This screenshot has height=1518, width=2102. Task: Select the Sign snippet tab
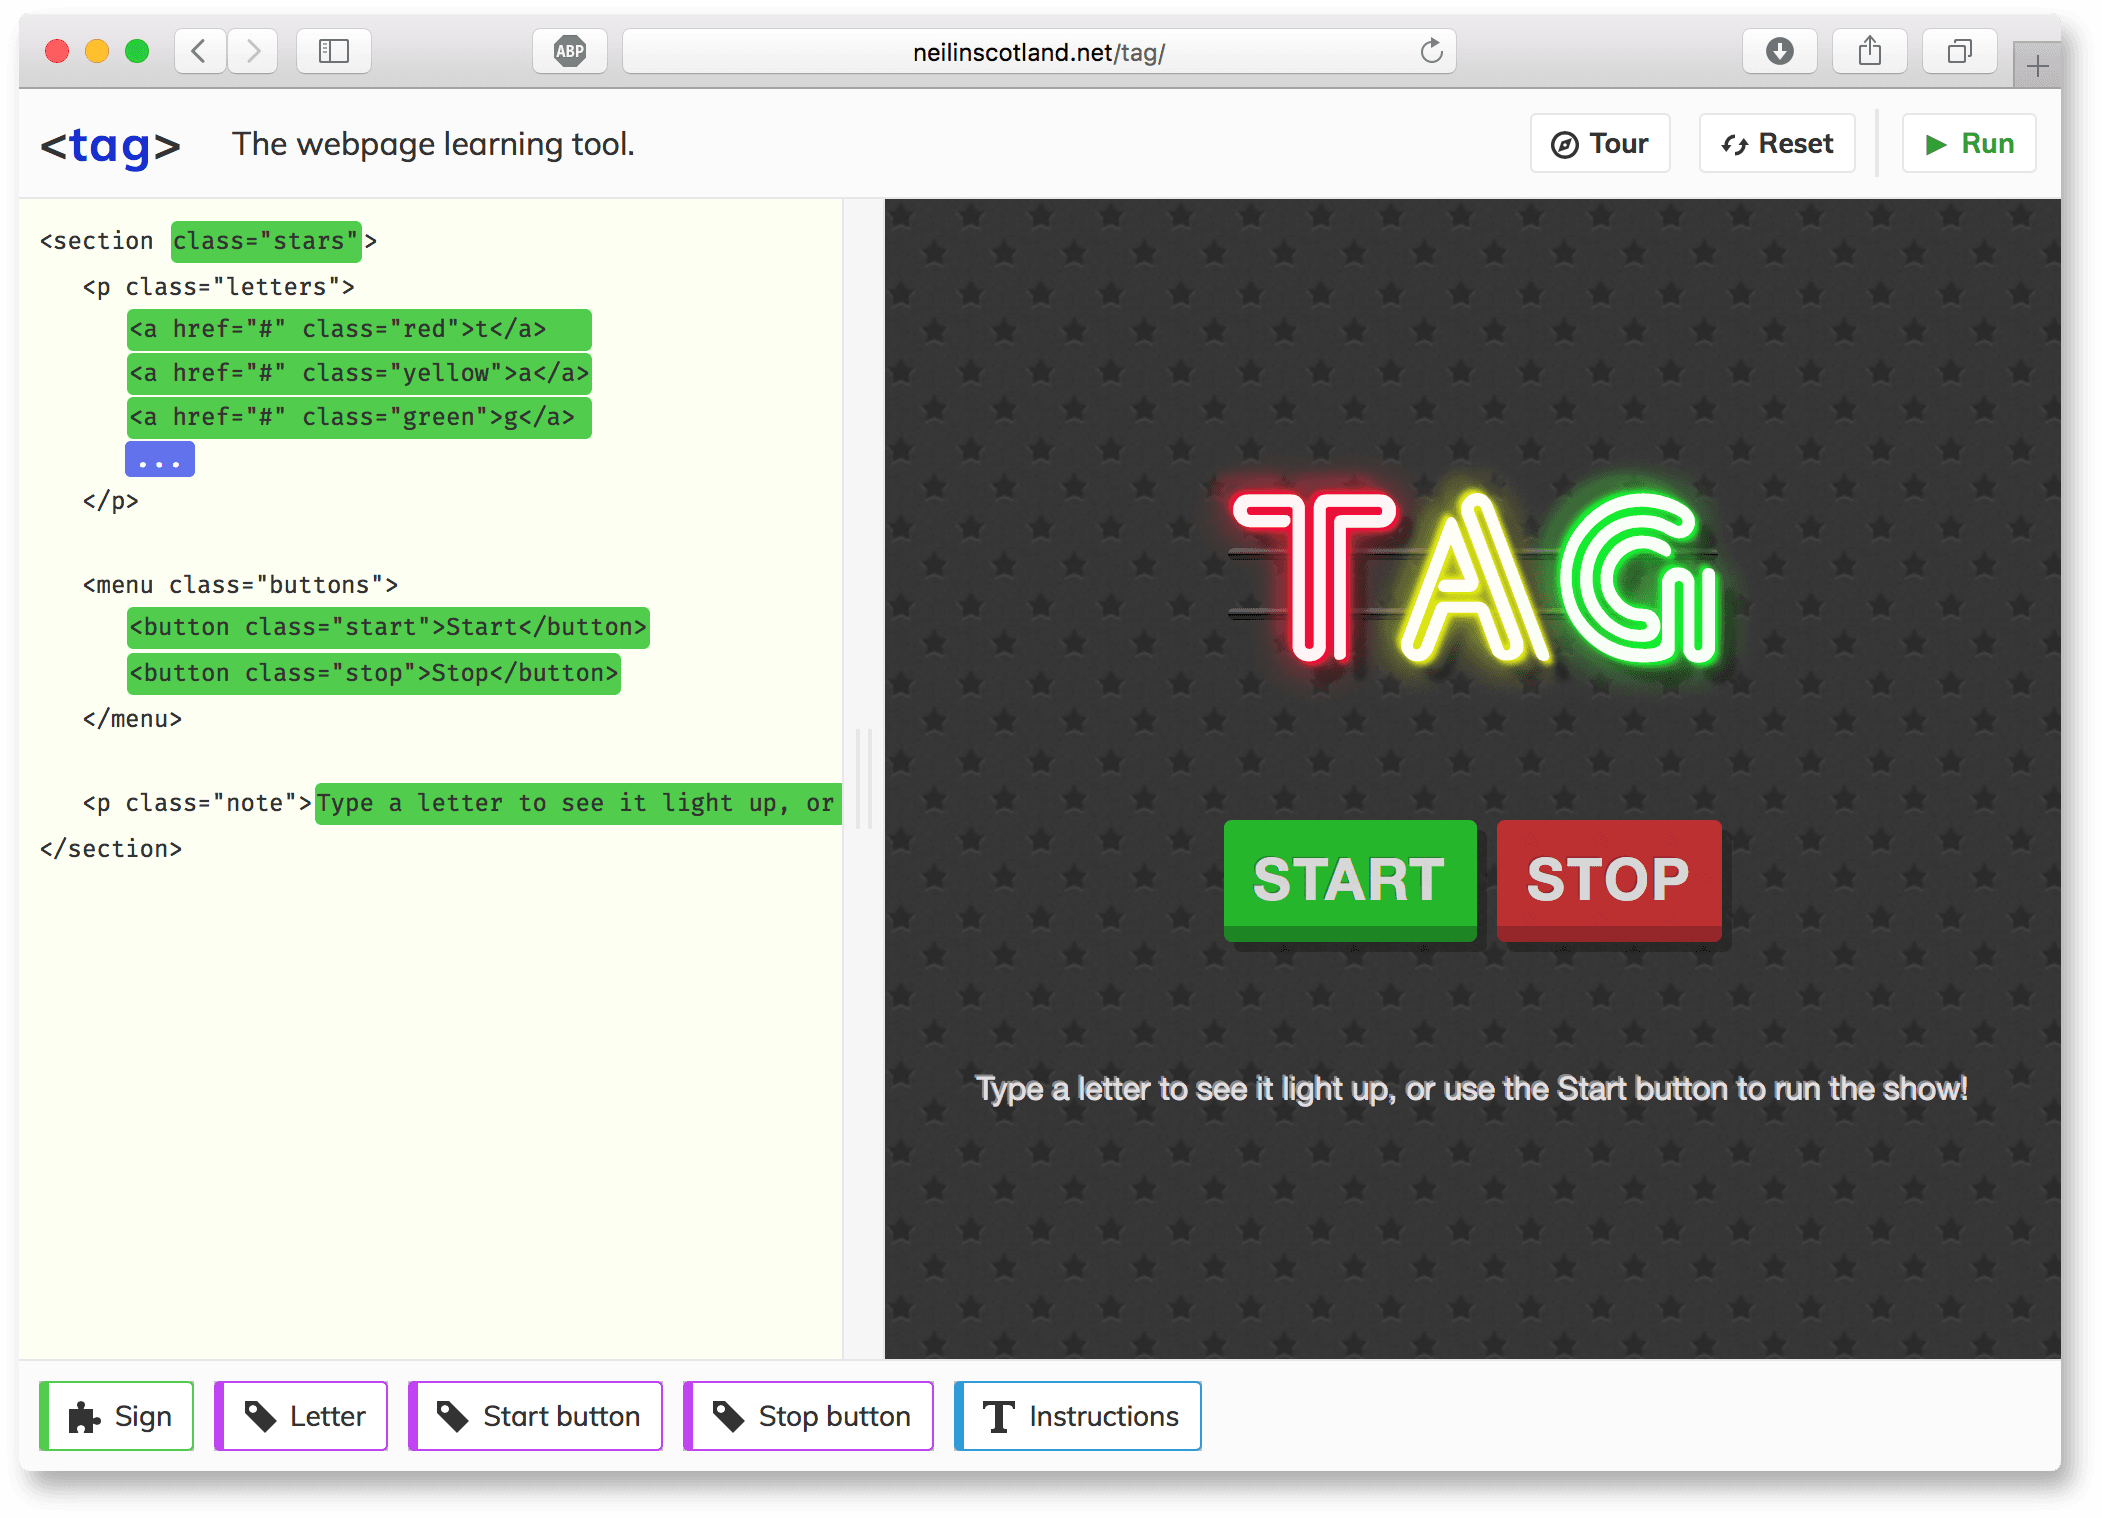point(117,1416)
